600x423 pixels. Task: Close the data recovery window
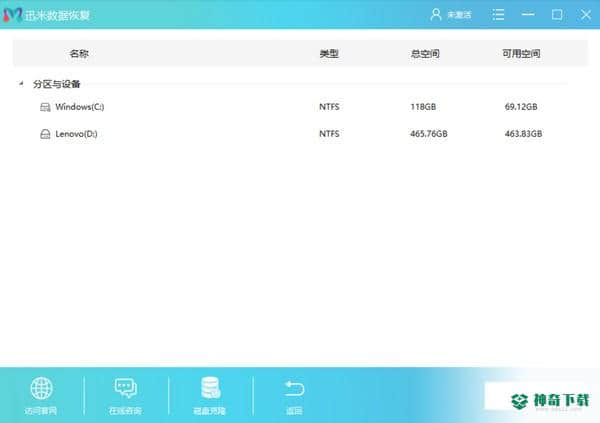[586, 15]
